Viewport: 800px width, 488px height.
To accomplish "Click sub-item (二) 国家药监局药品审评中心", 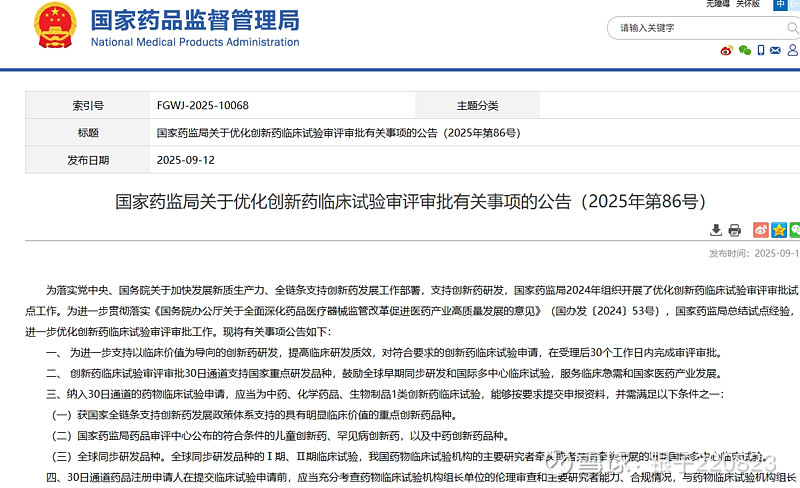I will pyautogui.click(x=280, y=436).
